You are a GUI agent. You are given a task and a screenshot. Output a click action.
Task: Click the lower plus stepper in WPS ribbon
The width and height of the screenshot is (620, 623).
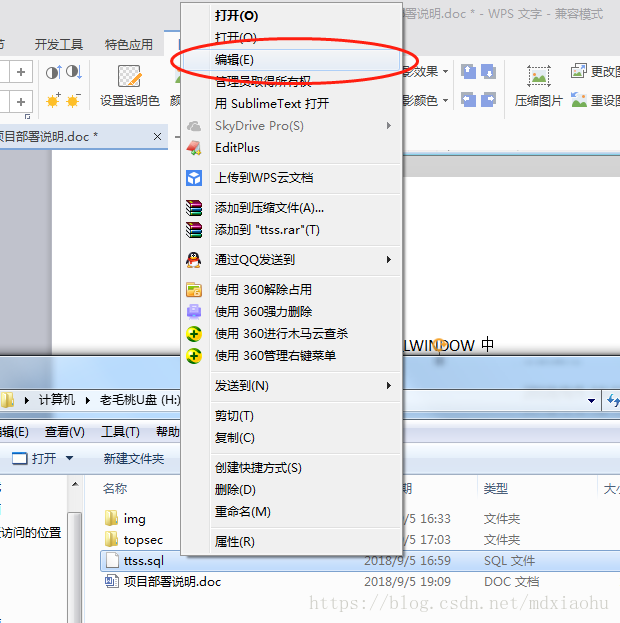tap(21, 102)
